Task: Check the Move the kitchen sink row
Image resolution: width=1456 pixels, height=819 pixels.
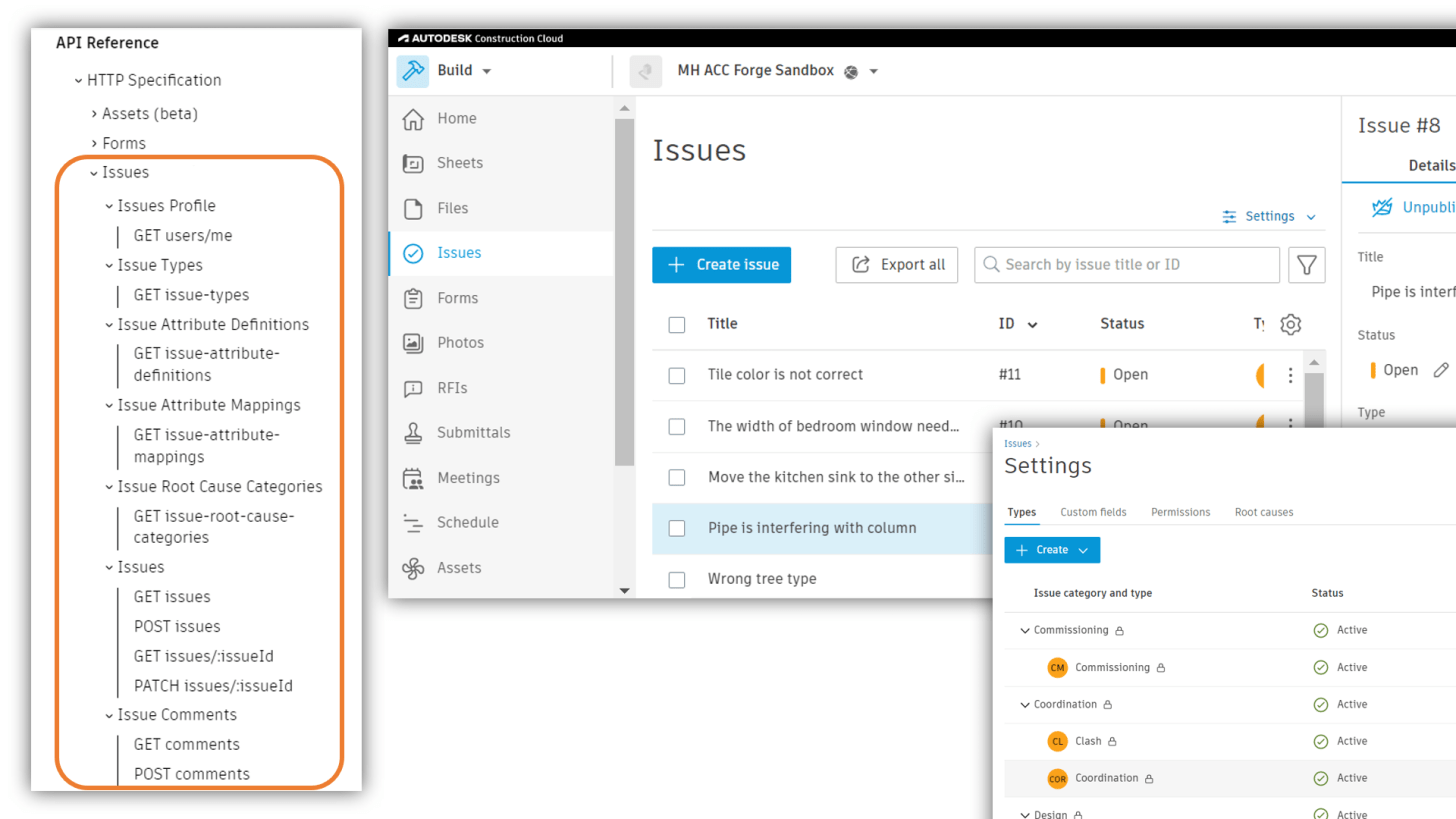Action: point(677,477)
